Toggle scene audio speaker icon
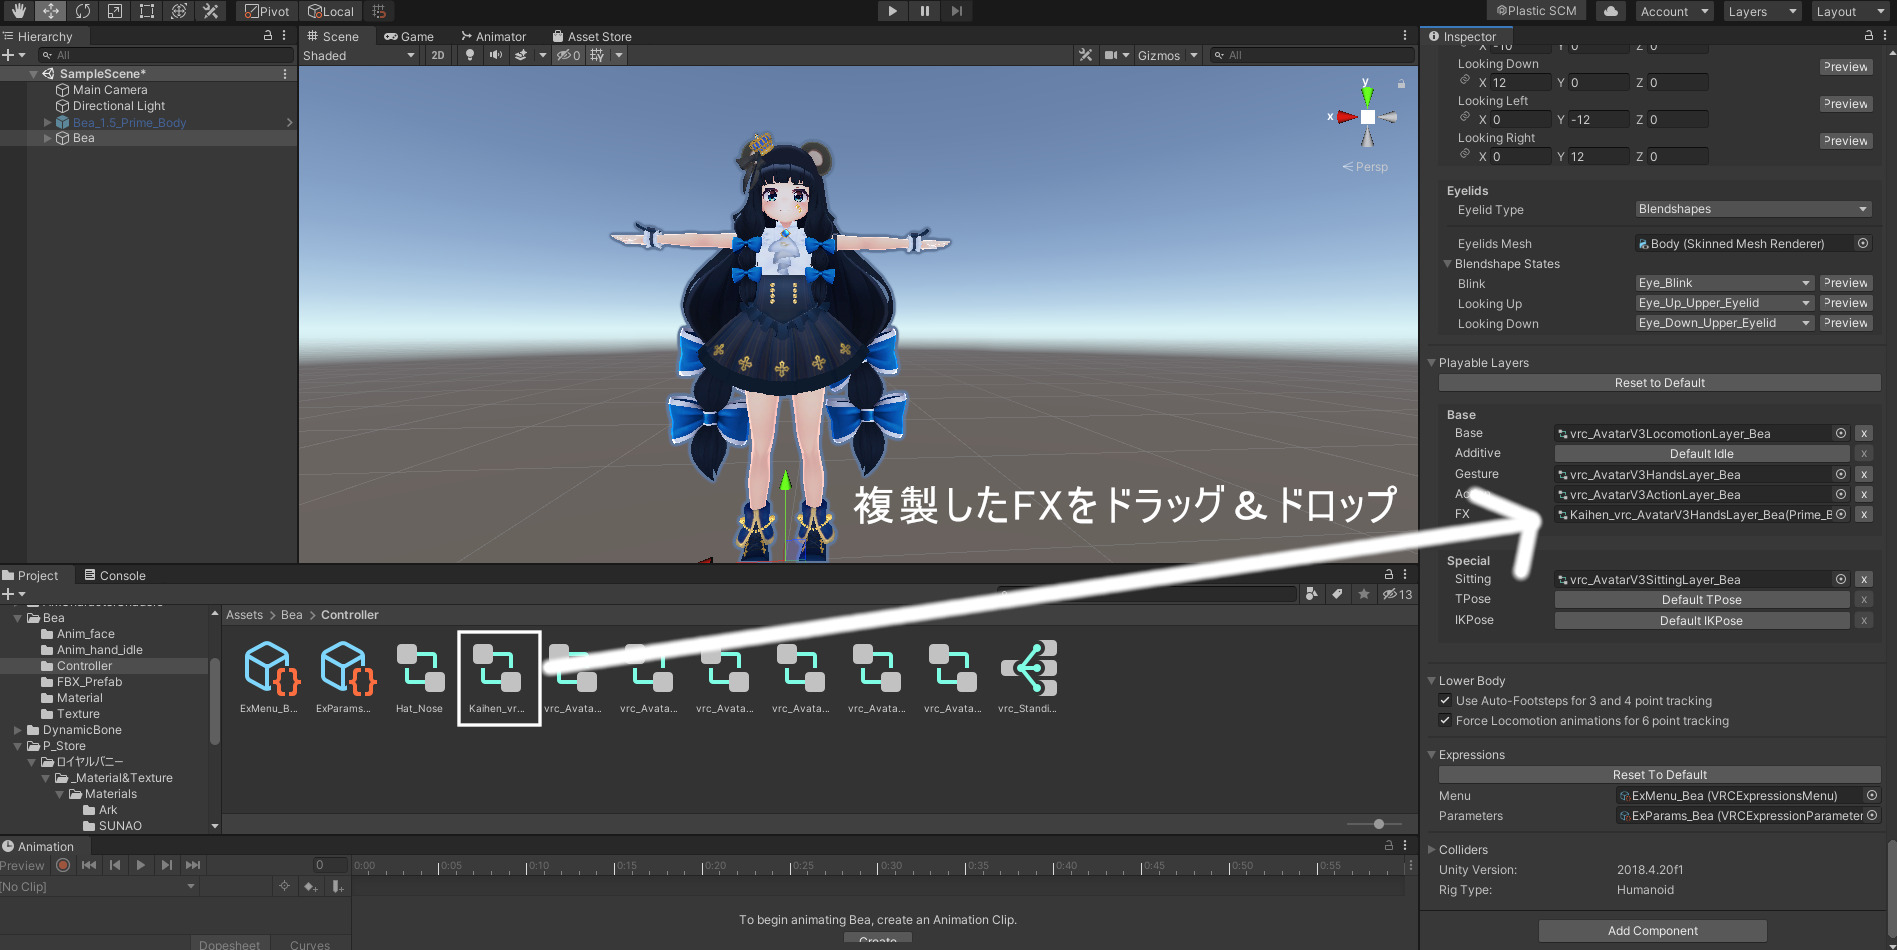This screenshot has width=1897, height=950. [495, 55]
